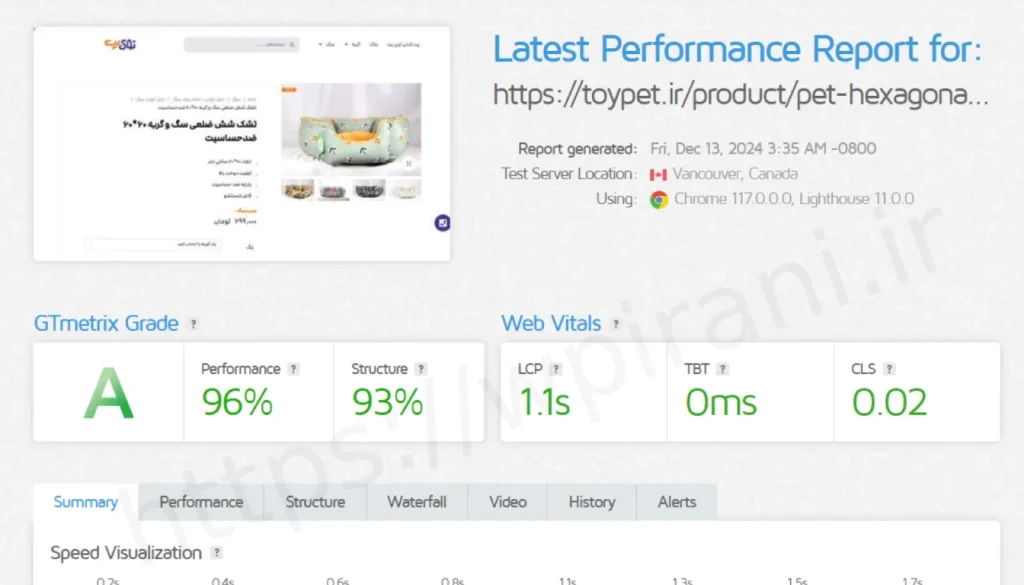Select the Waterfall tab

pyautogui.click(x=416, y=502)
